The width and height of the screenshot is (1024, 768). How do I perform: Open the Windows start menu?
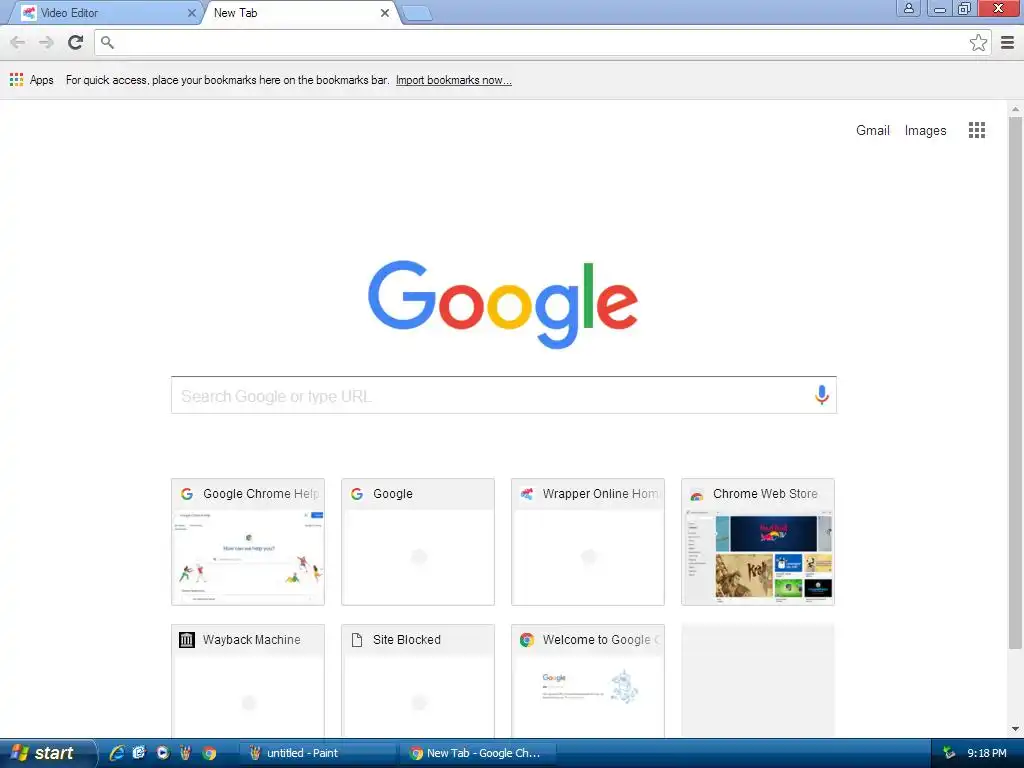pyautogui.click(x=46, y=753)
